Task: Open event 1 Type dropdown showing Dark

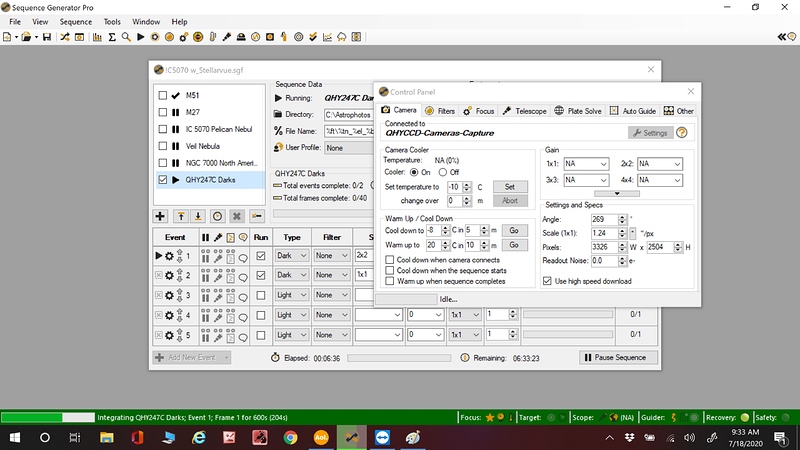Action: pyautogui.click(x=292, y=256)
